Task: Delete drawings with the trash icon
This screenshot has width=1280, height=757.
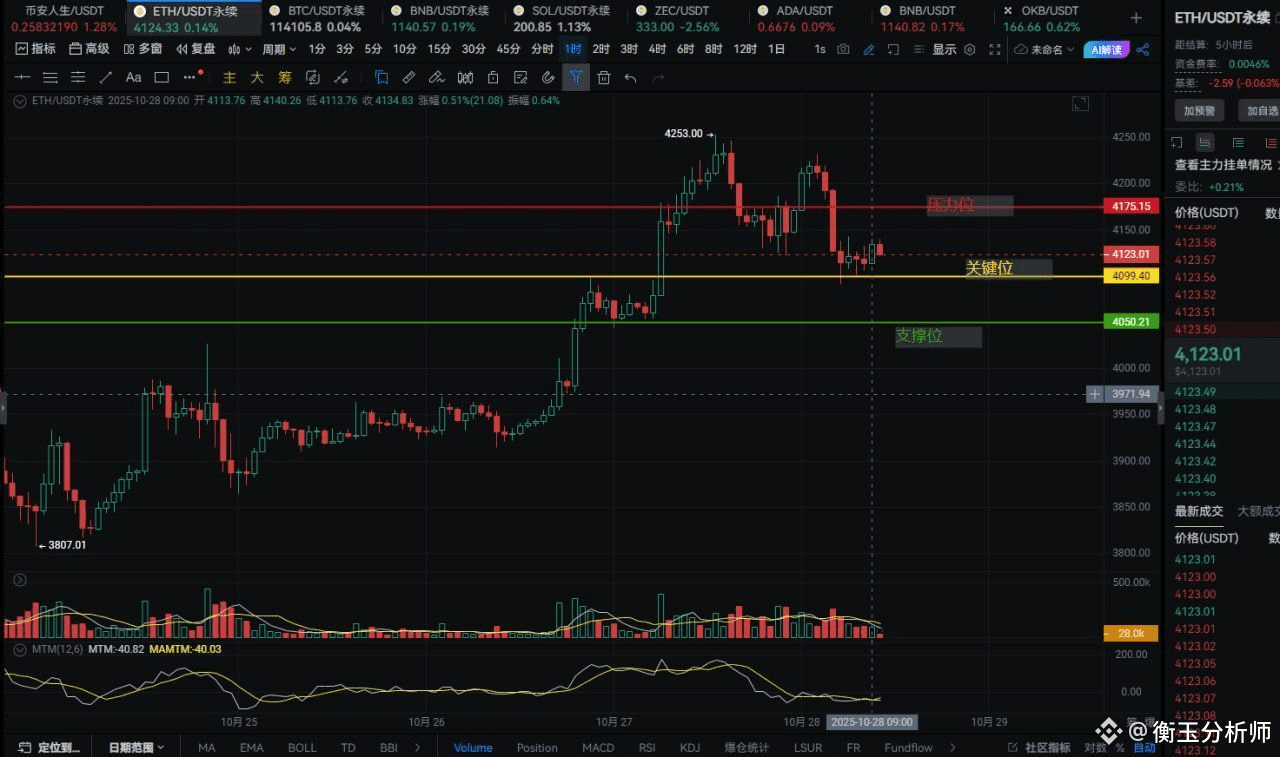Action: click(x=603, y=77)
